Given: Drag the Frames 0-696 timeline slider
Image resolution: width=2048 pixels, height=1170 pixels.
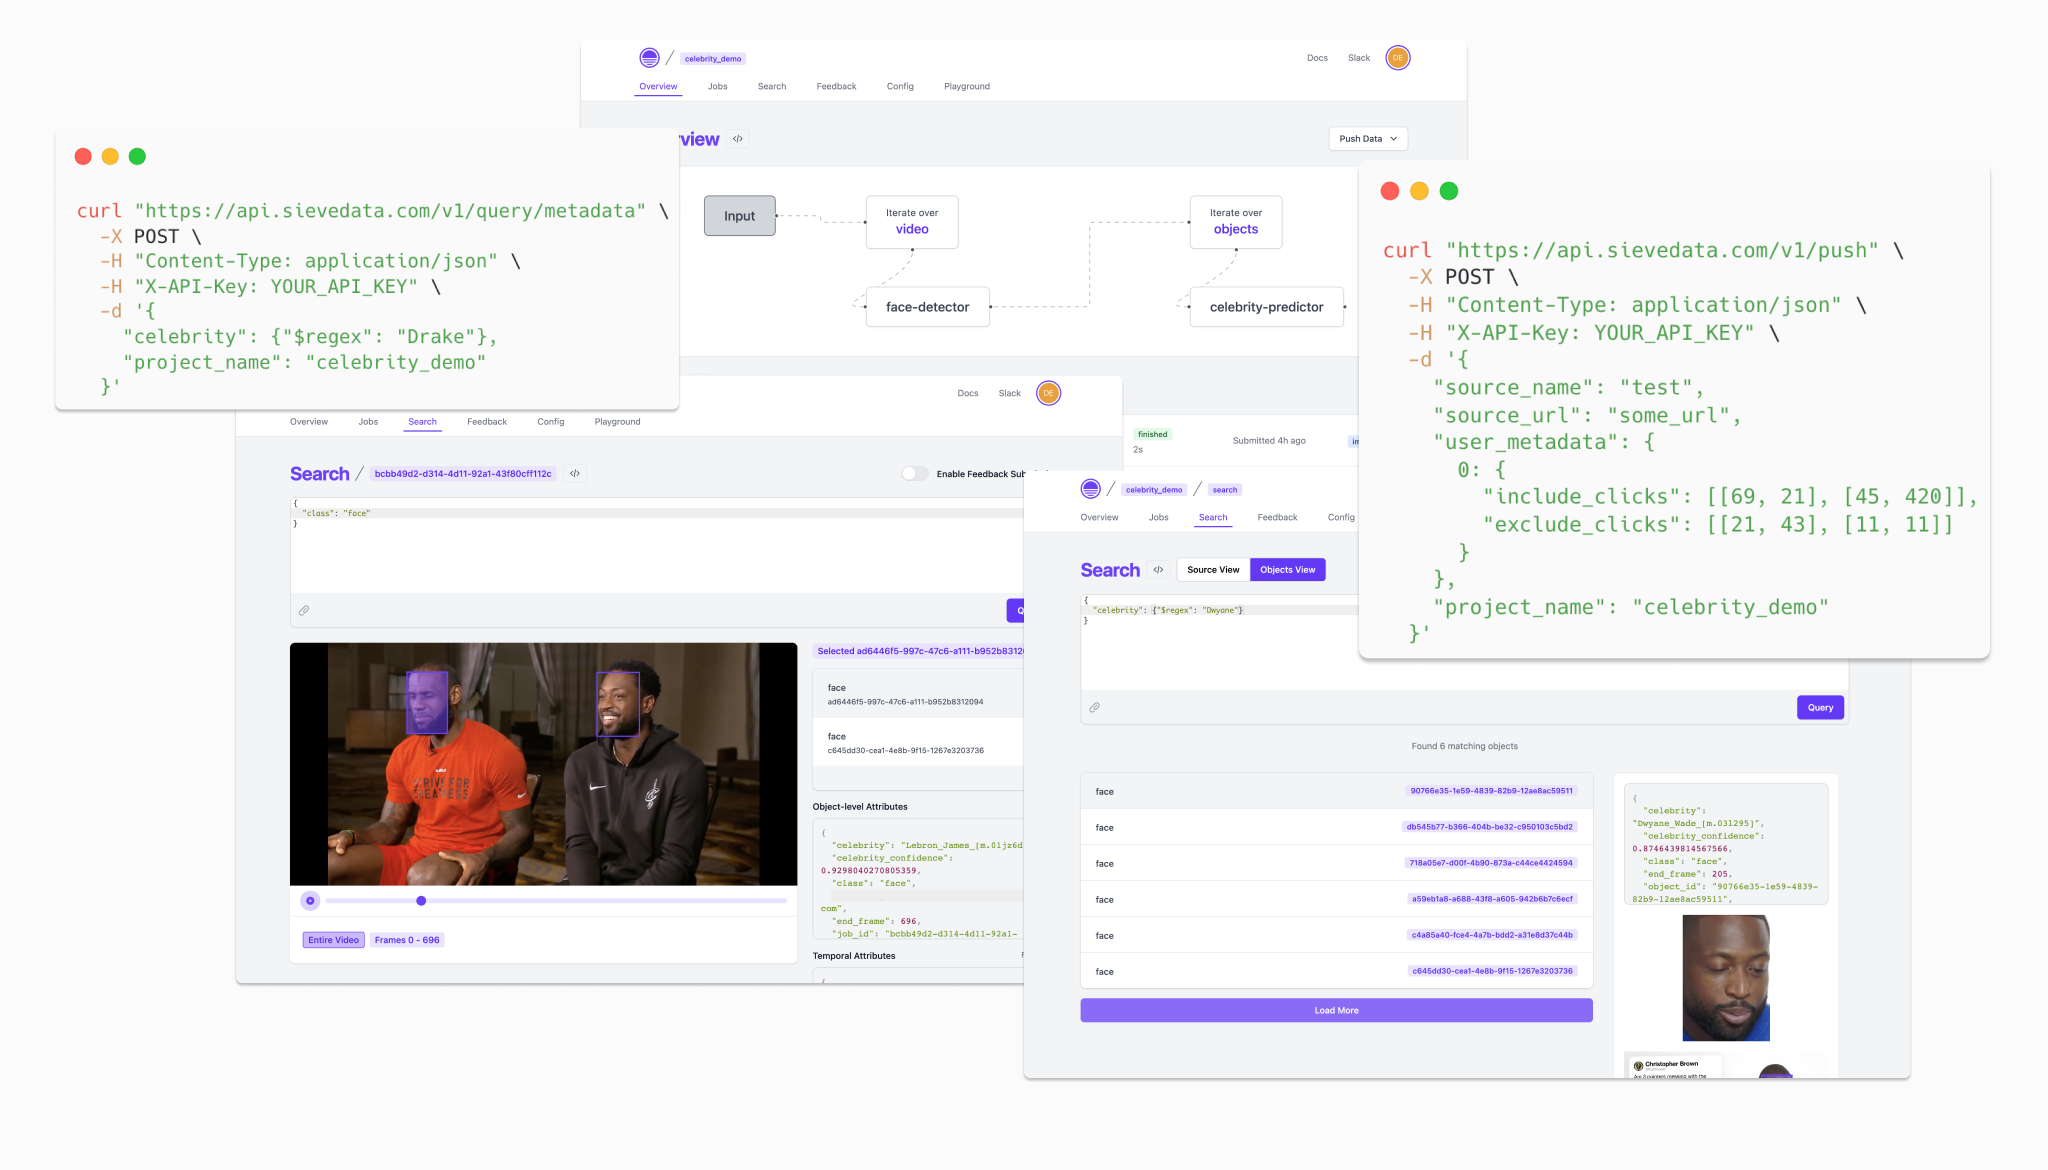Looking at the screenshot, I should pyautogui.click(x=422, y=900).
